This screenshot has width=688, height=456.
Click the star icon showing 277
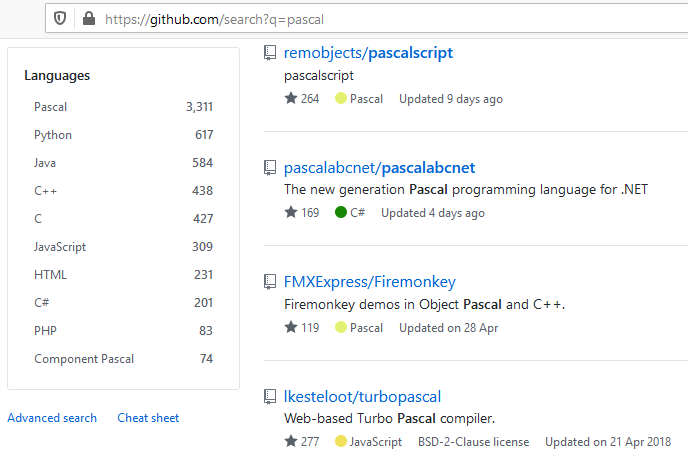291,442
